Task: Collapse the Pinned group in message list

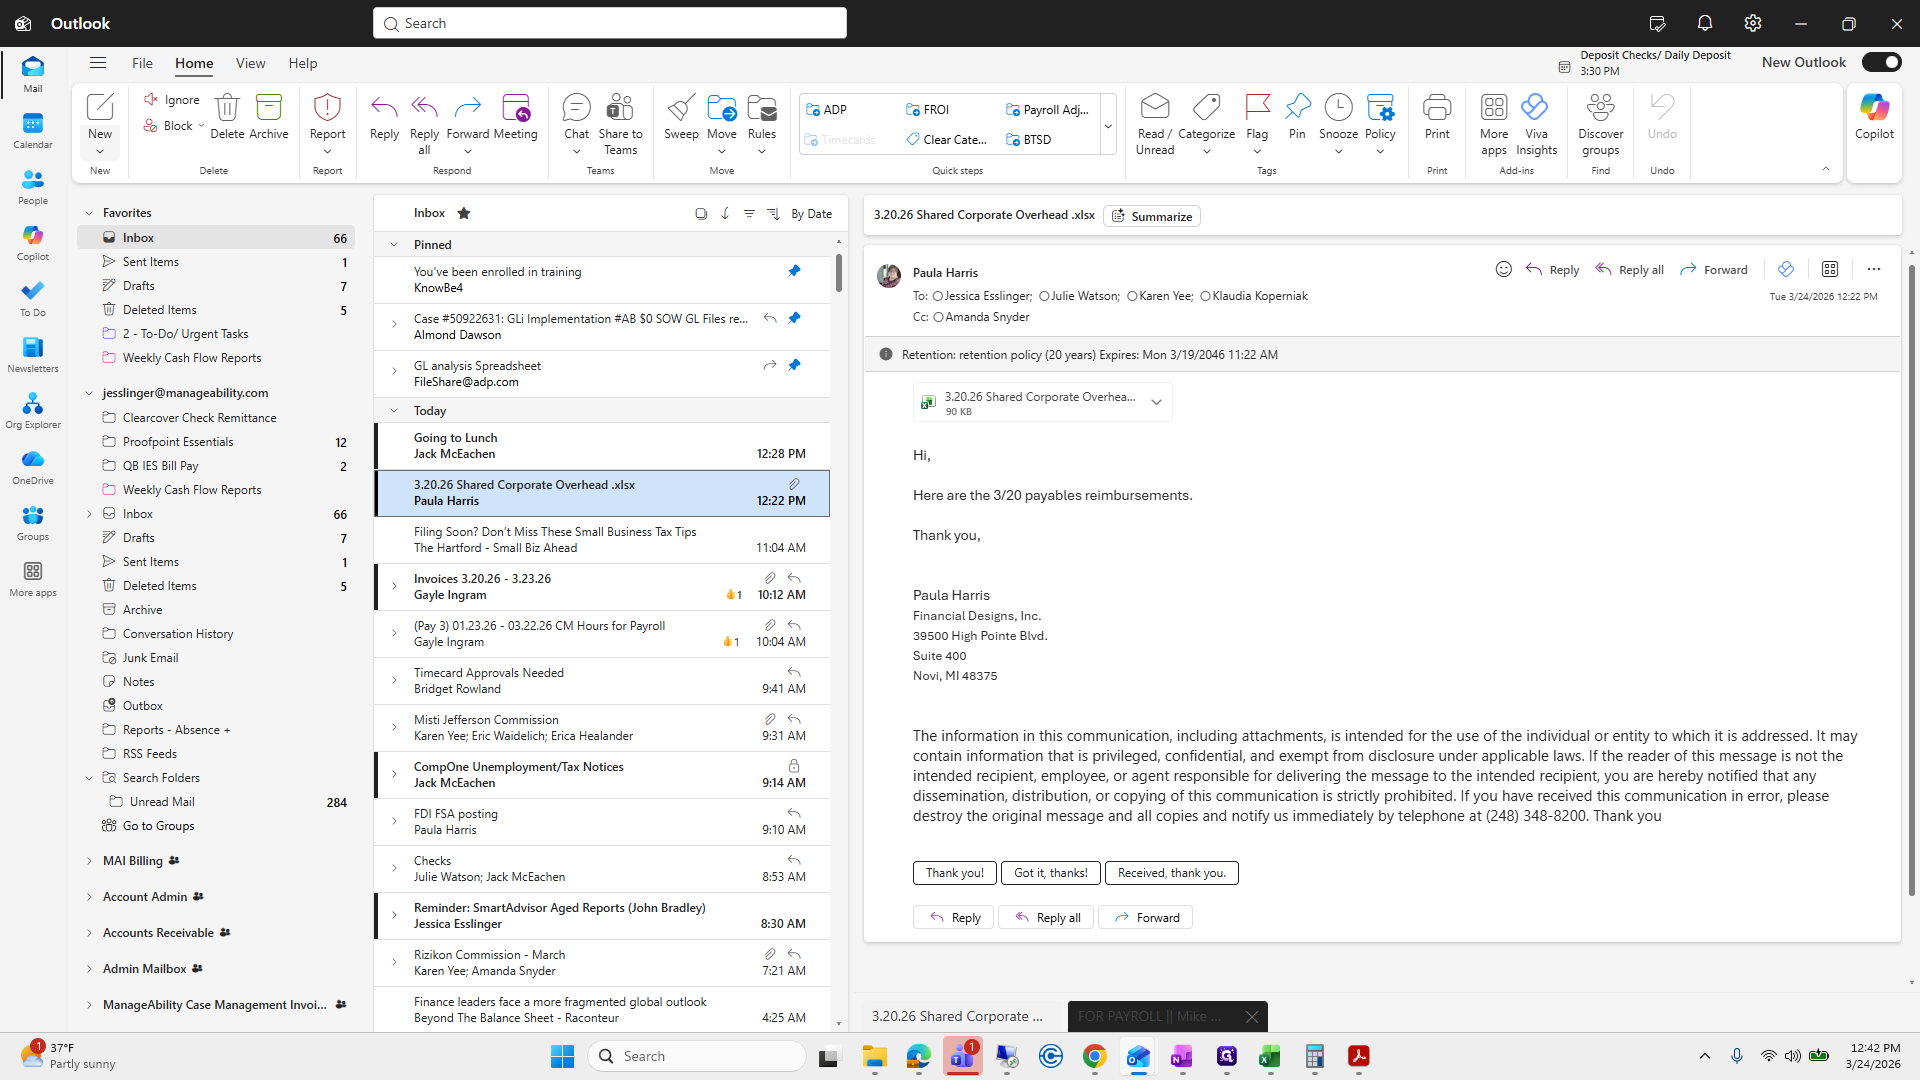Action: [394, 245]
